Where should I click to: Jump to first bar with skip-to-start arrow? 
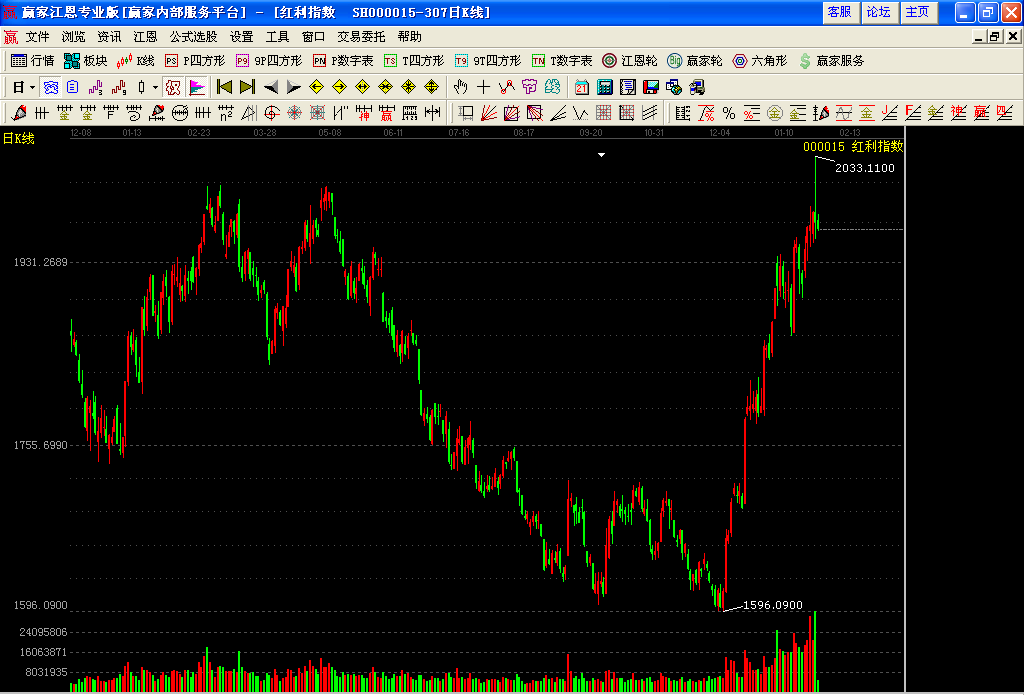point(225,87)
